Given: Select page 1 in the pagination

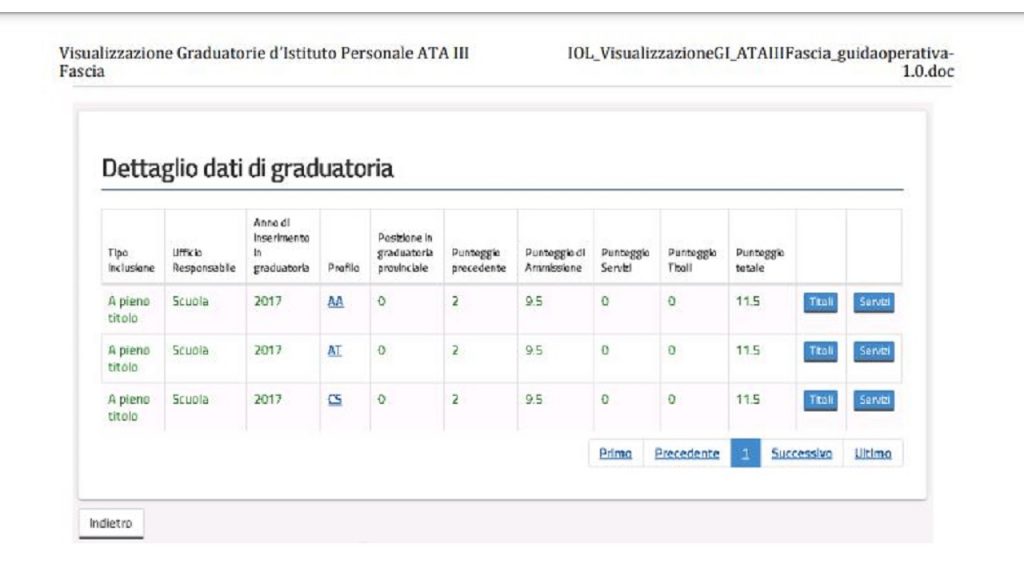Looking at the screenshot, I should click(x=745, y=454).
